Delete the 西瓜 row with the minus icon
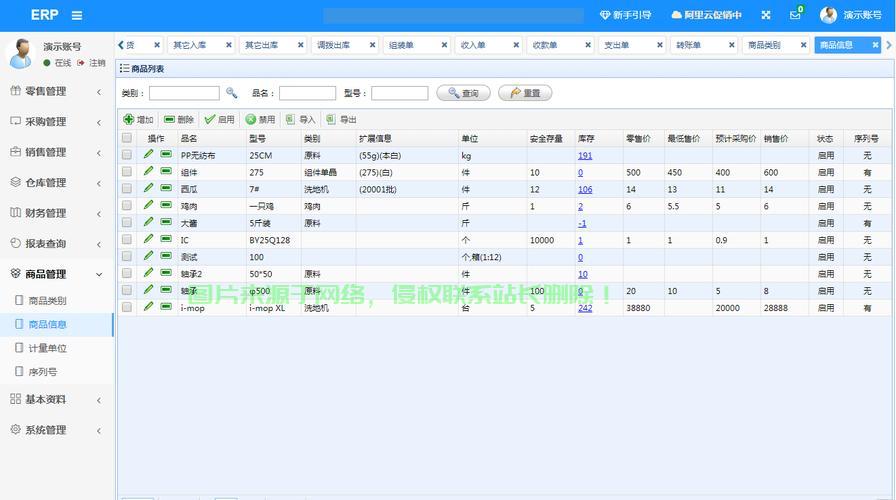The height and width of the screenshot is (500, 896). [x=166, y=188]
